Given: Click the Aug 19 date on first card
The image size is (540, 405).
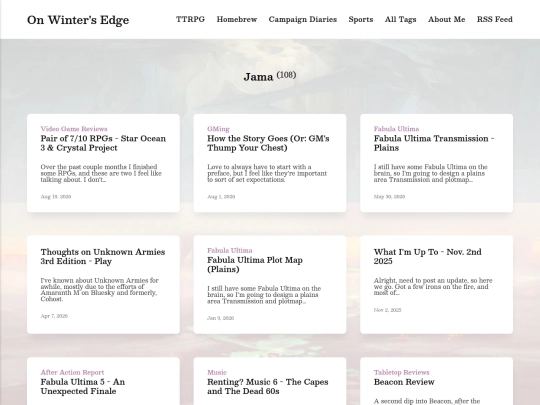Looking at the screenshot, I should pyautogui.click(x=56, y=197).
